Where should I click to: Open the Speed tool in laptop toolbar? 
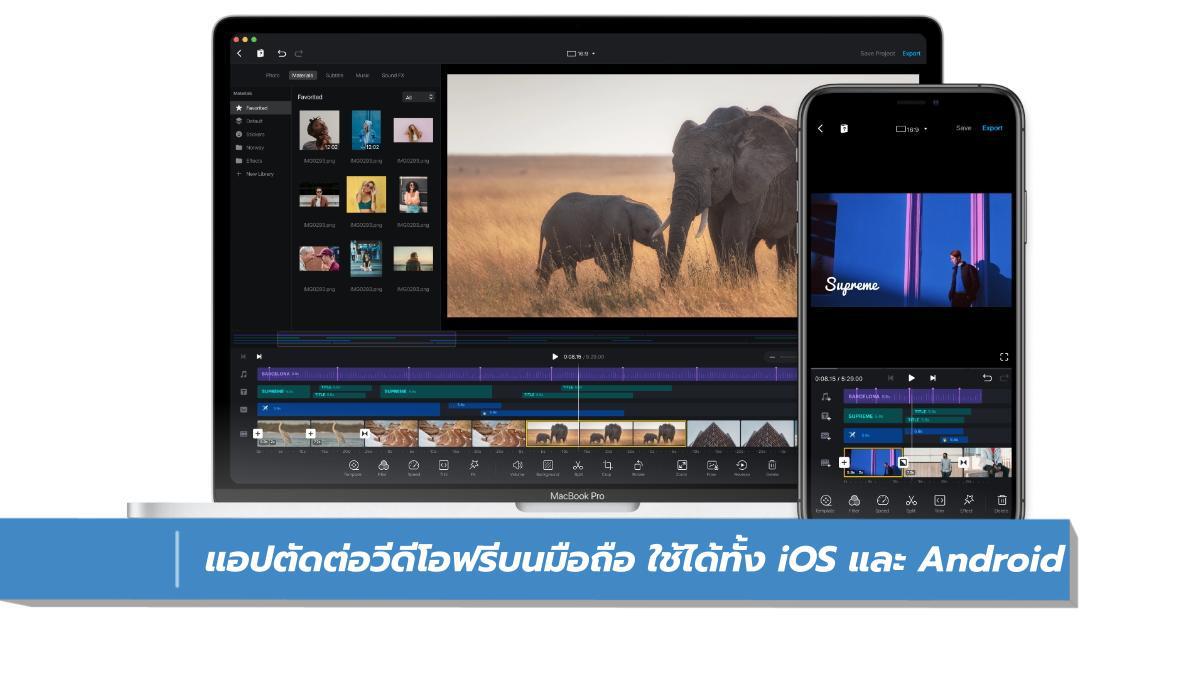pyautogui.click(x=413, y=465)
